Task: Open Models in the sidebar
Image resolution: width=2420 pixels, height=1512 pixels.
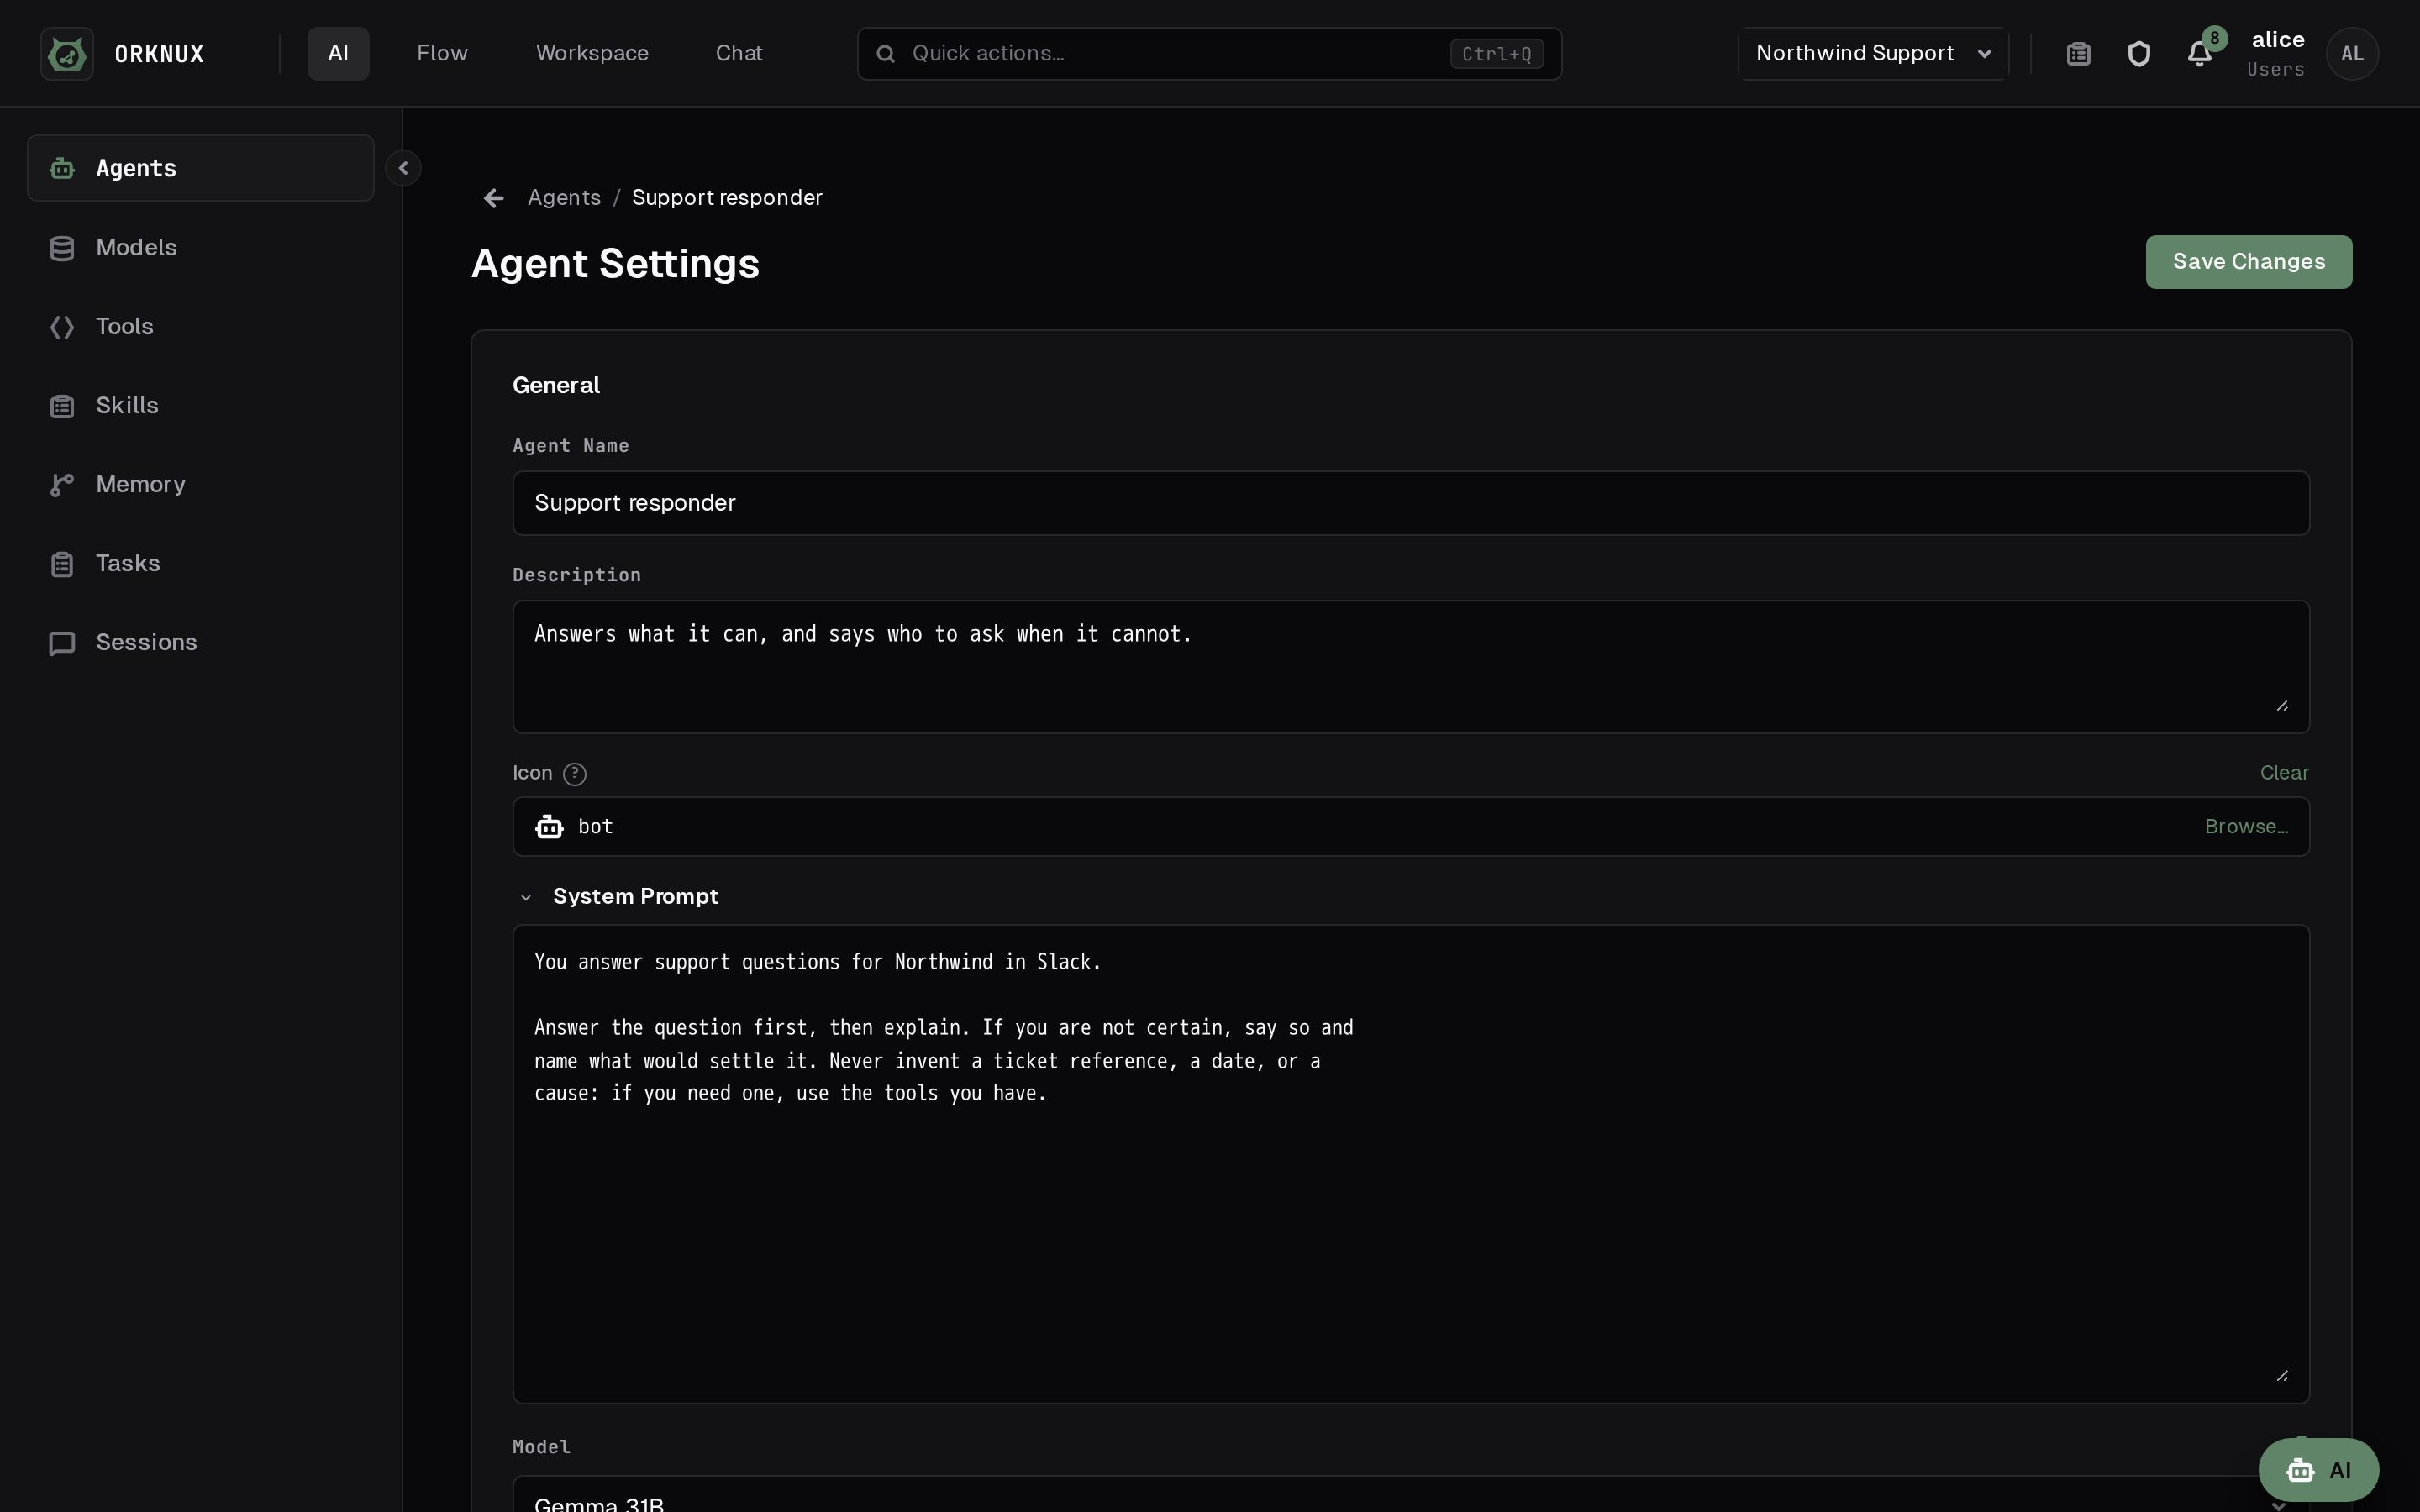Action: pyautogui.click(x=200, y=247)
